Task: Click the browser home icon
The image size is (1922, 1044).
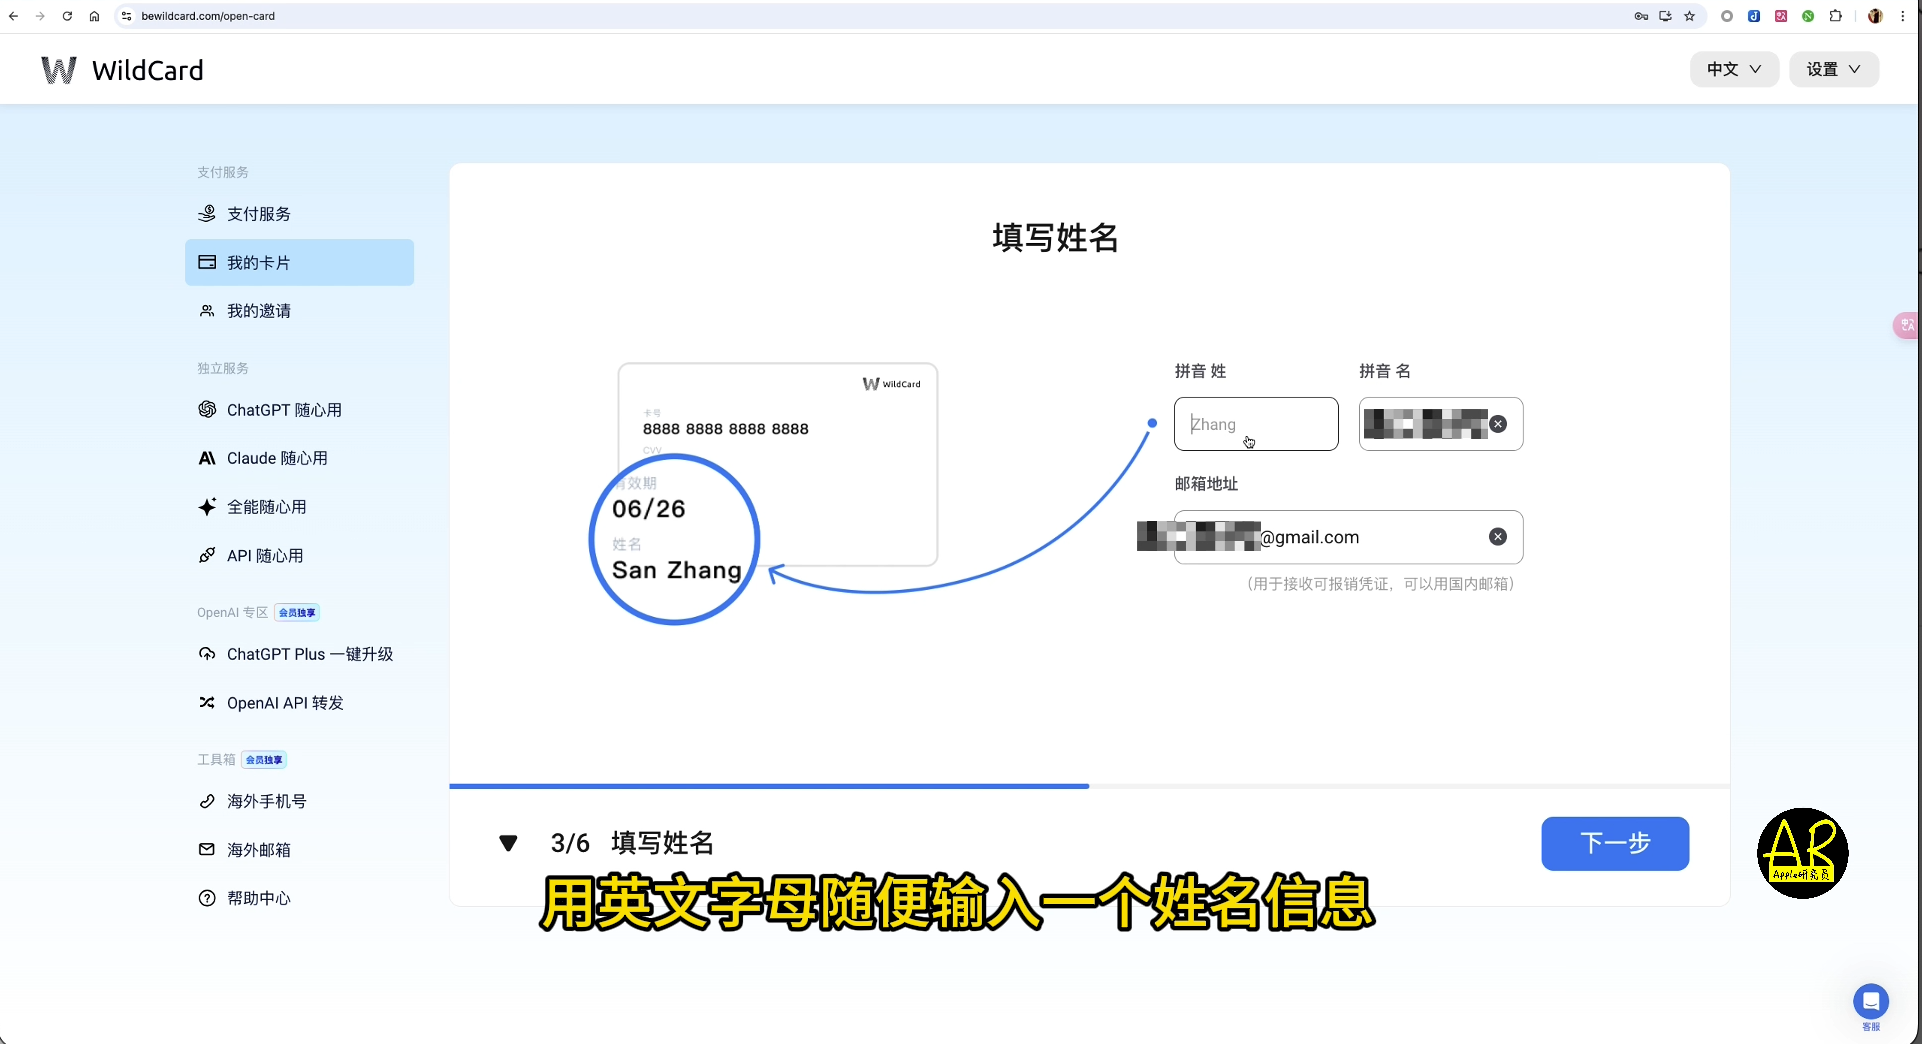Action: (94, 16)
